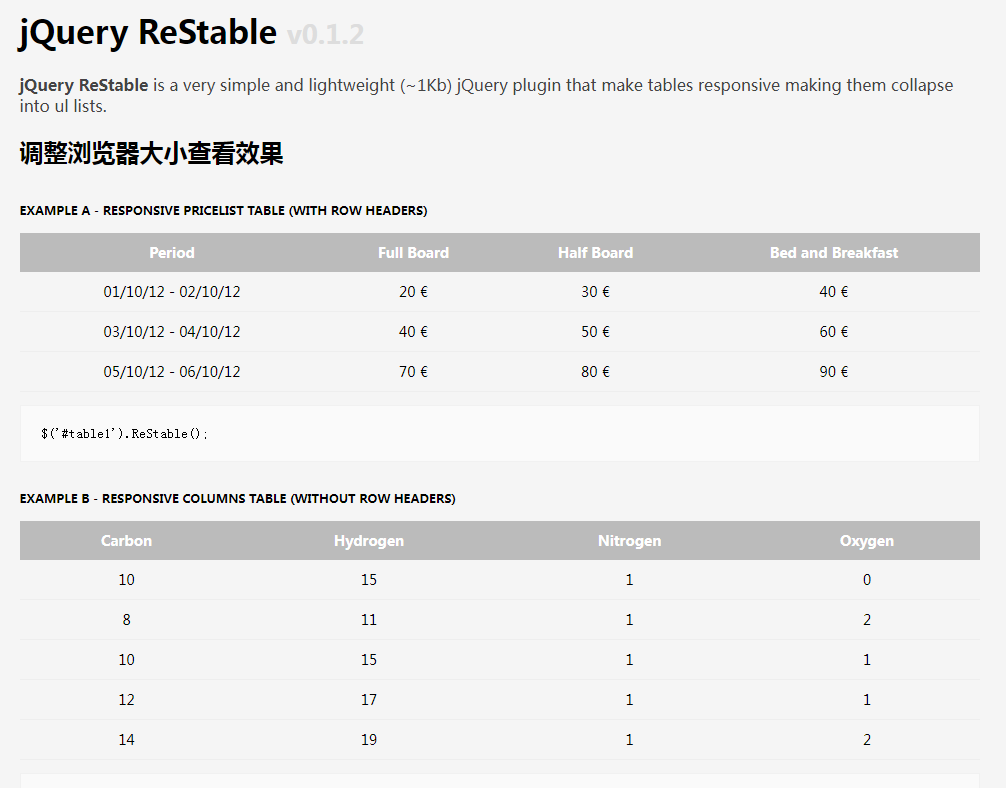Select the Oxygen column header
Screen dimensions: 1006x788
pyautogui.click(x=867, y=541)
